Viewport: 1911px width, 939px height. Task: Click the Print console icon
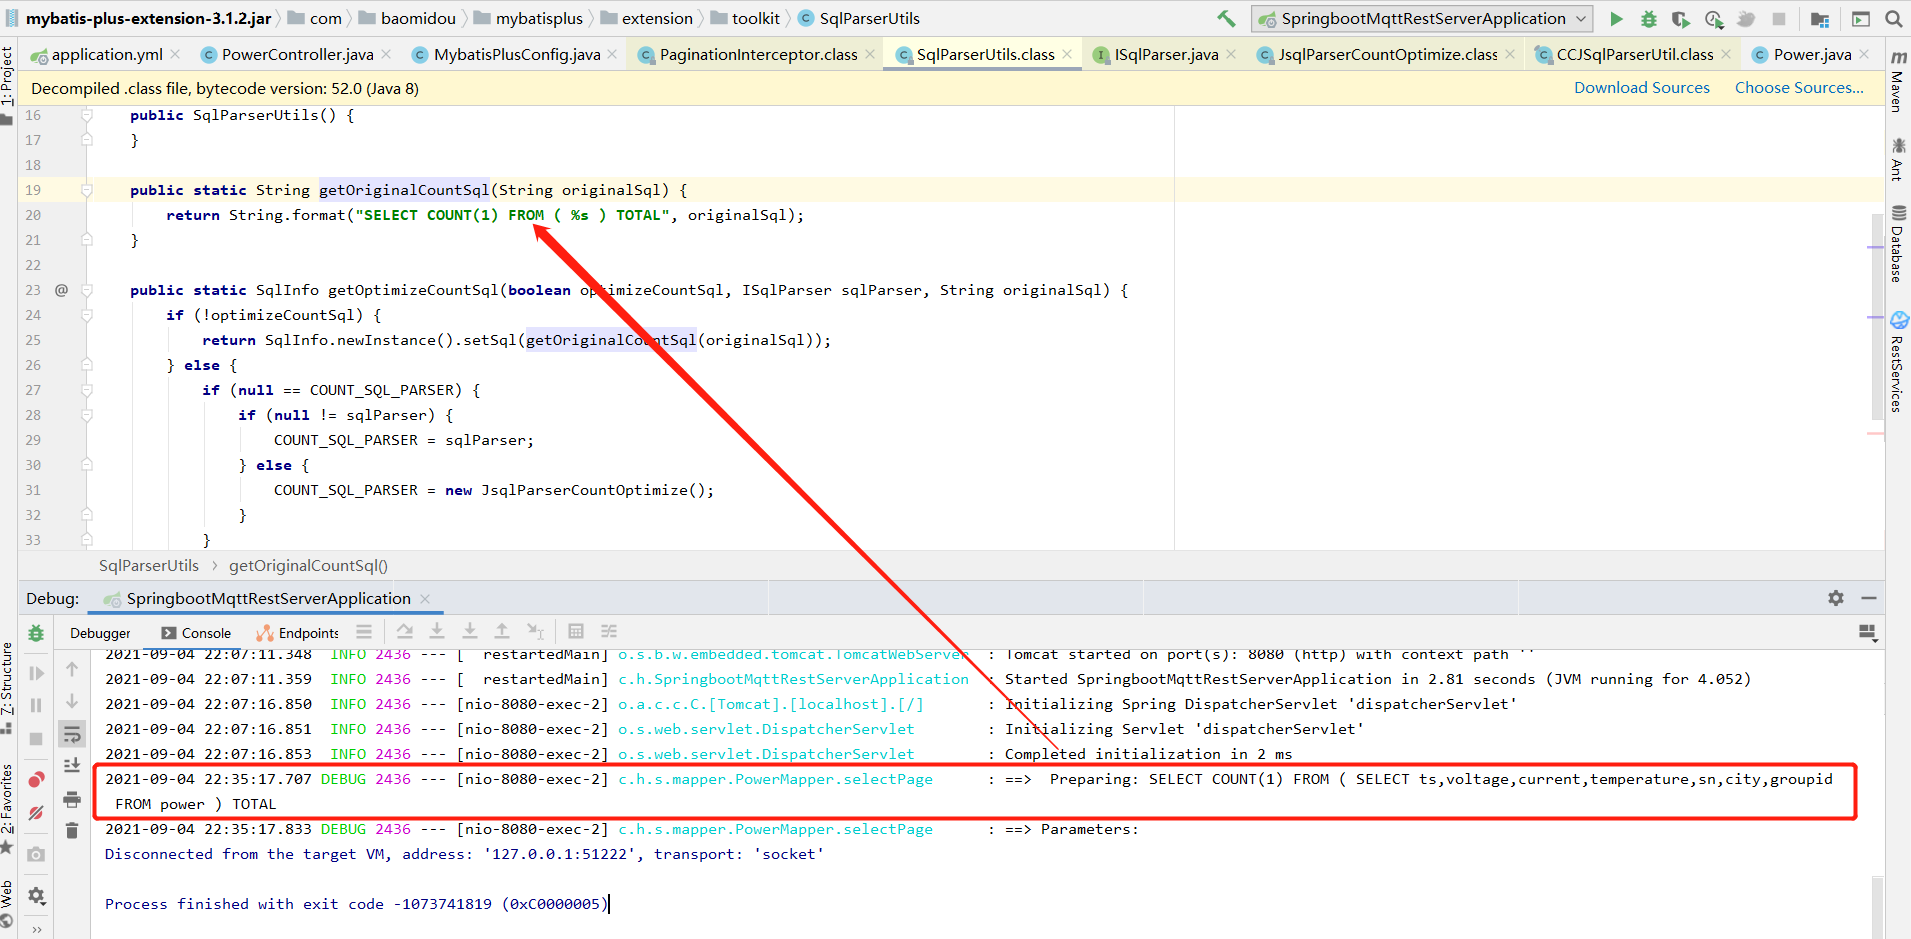point(72,799)
